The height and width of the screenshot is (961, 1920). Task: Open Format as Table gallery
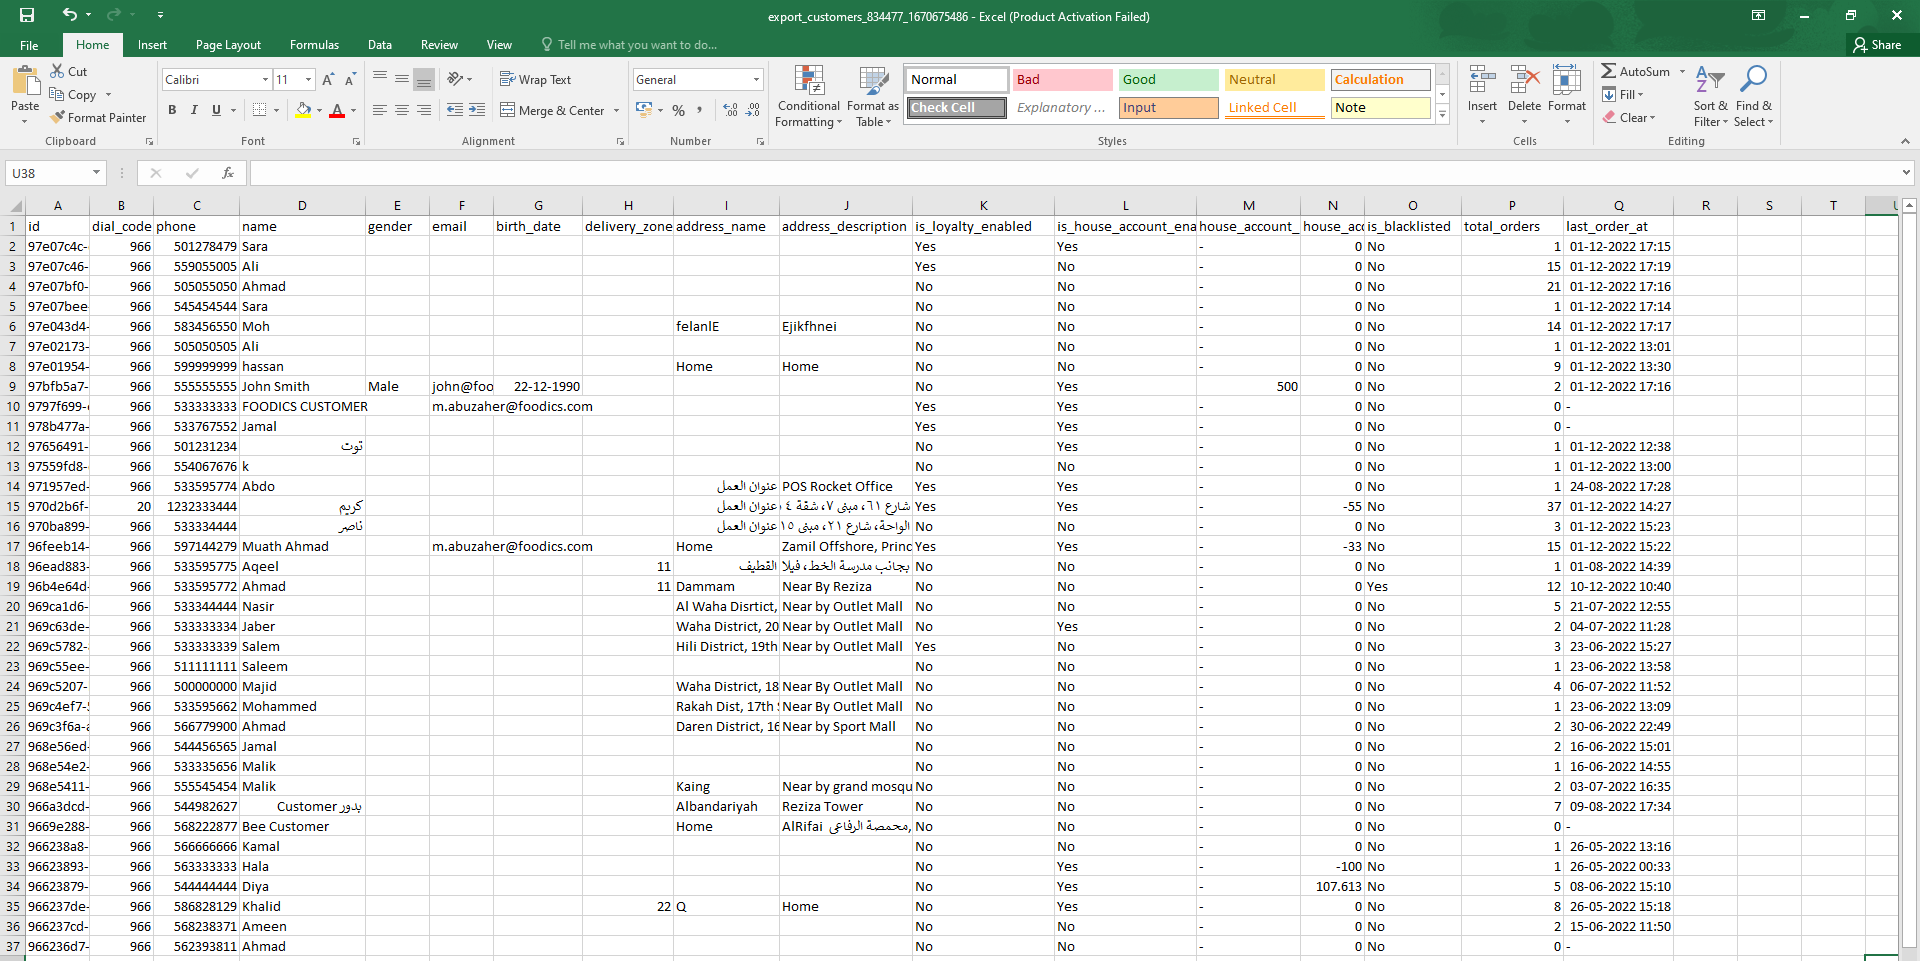click(873, 97)
